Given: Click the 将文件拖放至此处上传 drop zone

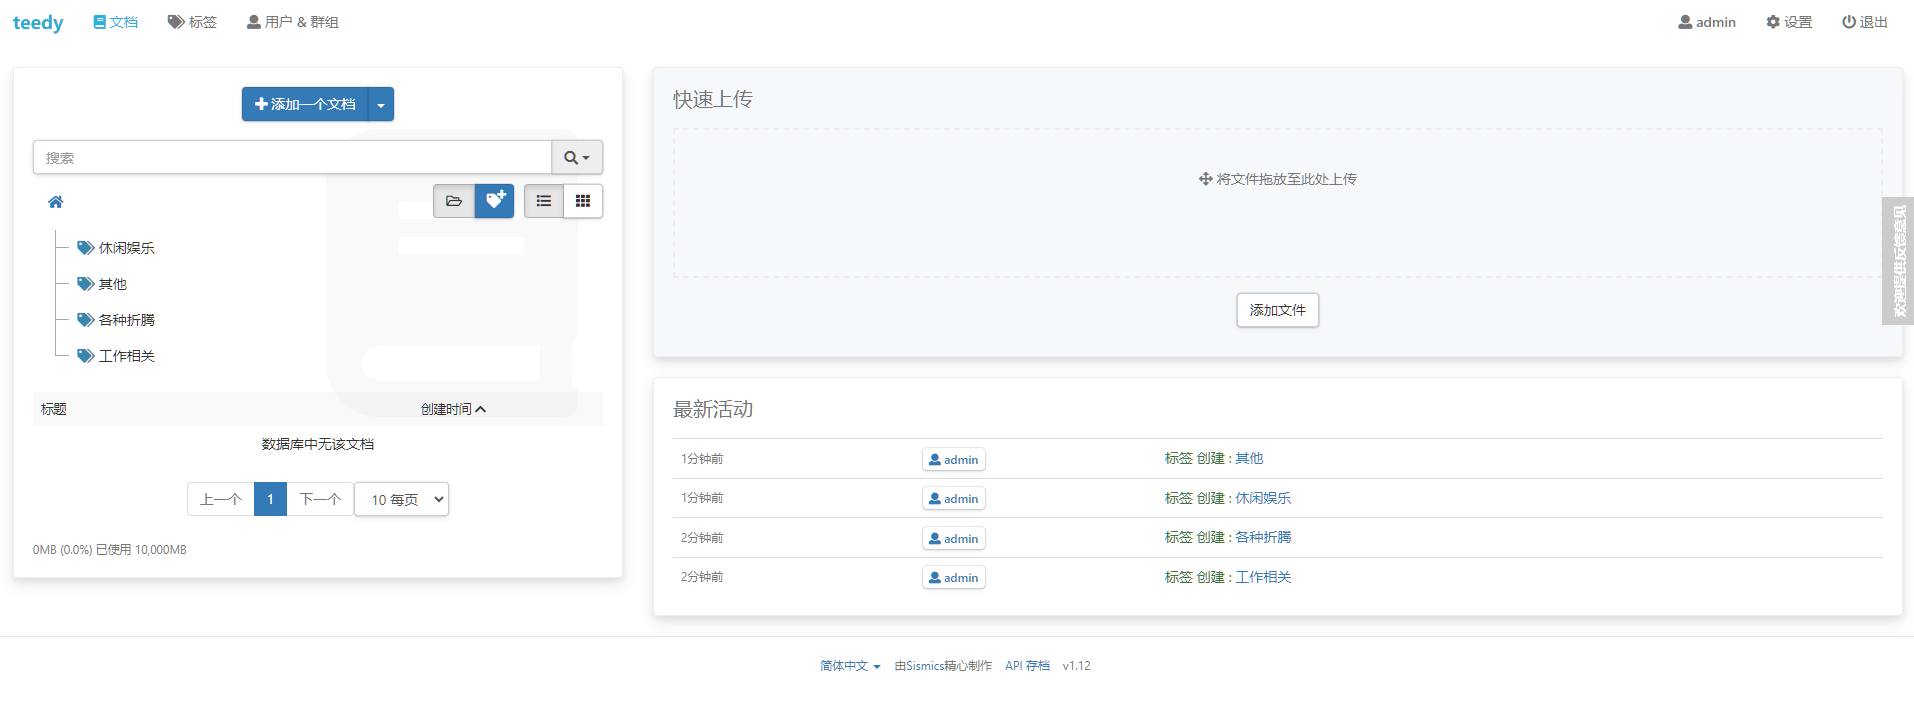Looking at the screenshot, I should pyautogui.click(x=1278, y=203).
